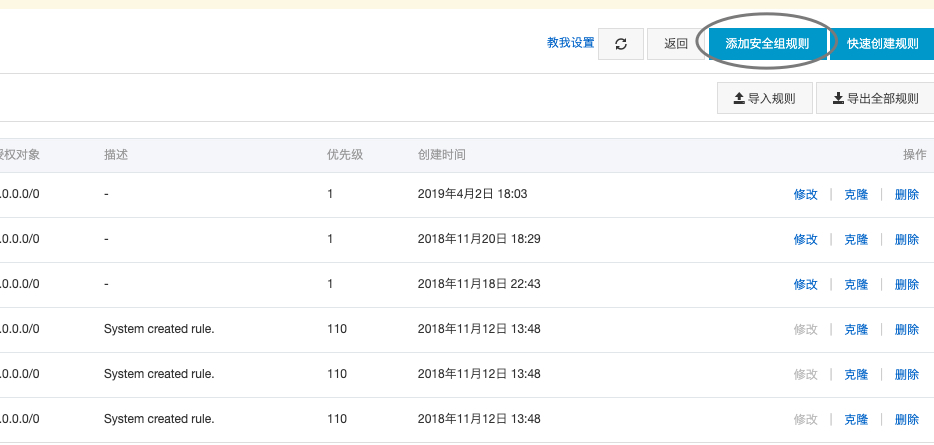Clone the rule created 2019年4月2日 18:03

click(x=856, y=195)
